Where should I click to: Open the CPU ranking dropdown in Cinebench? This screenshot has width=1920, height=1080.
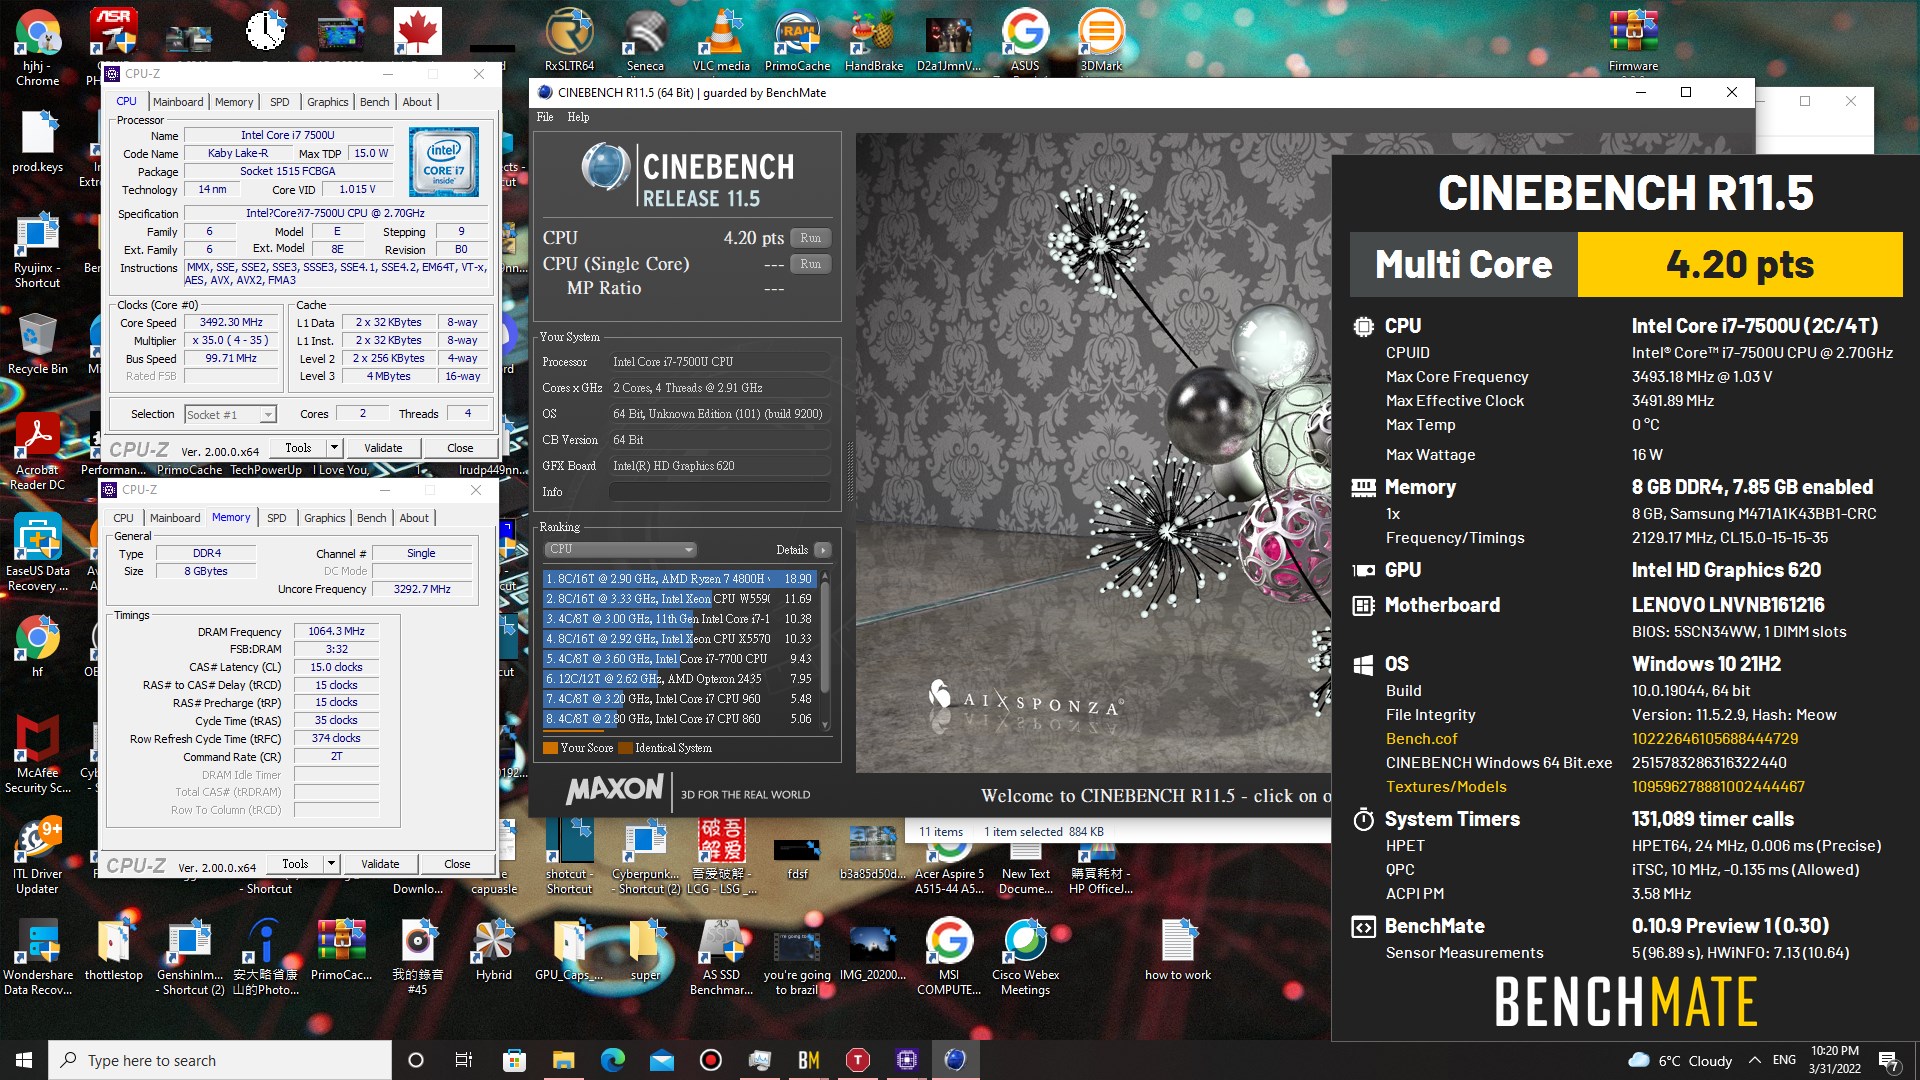(x=620, y=549)
